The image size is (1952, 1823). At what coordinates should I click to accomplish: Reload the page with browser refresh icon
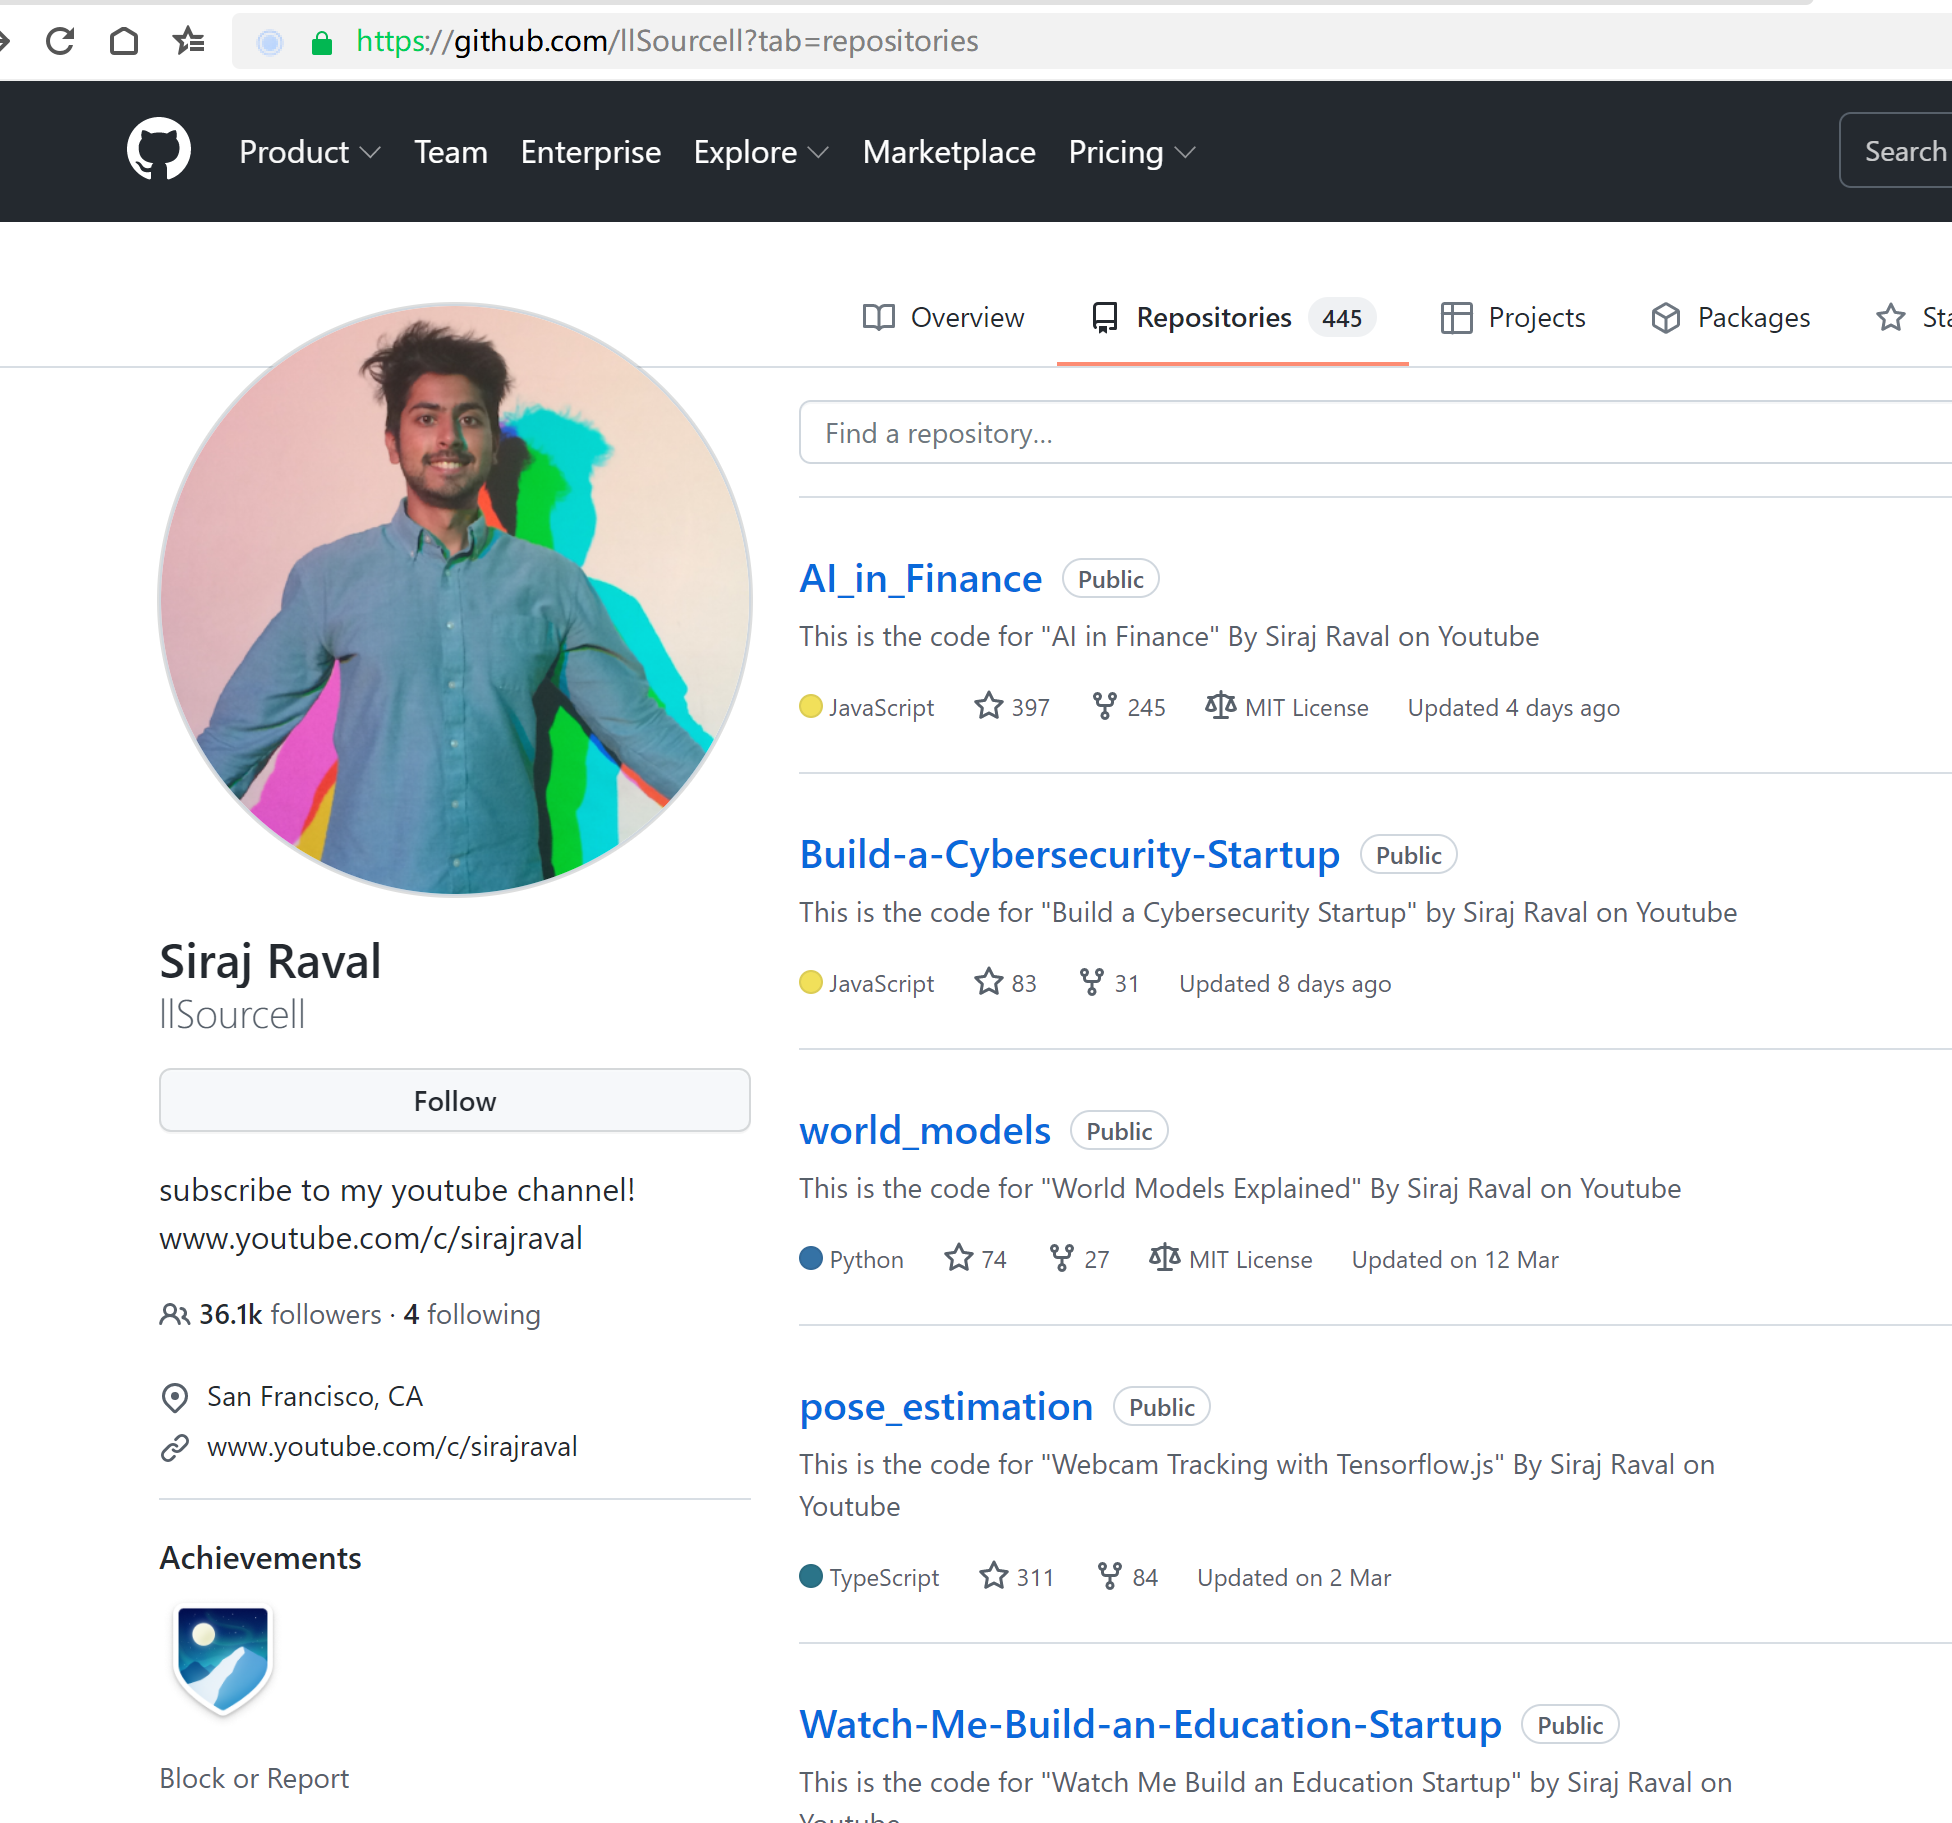[61, 41]
